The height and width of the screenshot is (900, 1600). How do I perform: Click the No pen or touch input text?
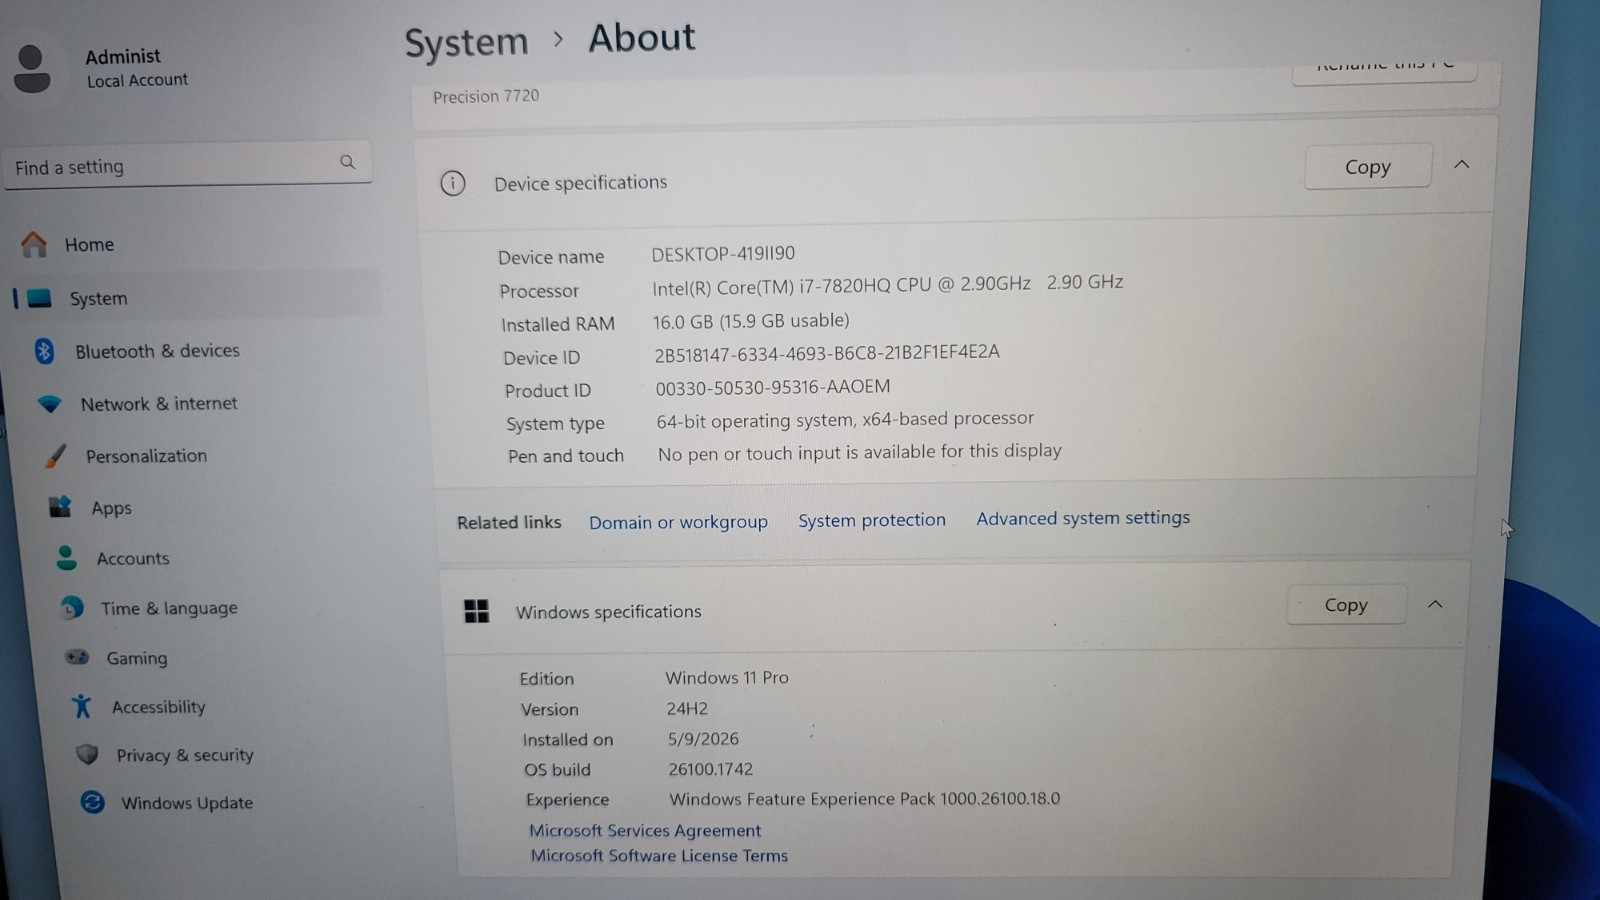coord(860,453)
